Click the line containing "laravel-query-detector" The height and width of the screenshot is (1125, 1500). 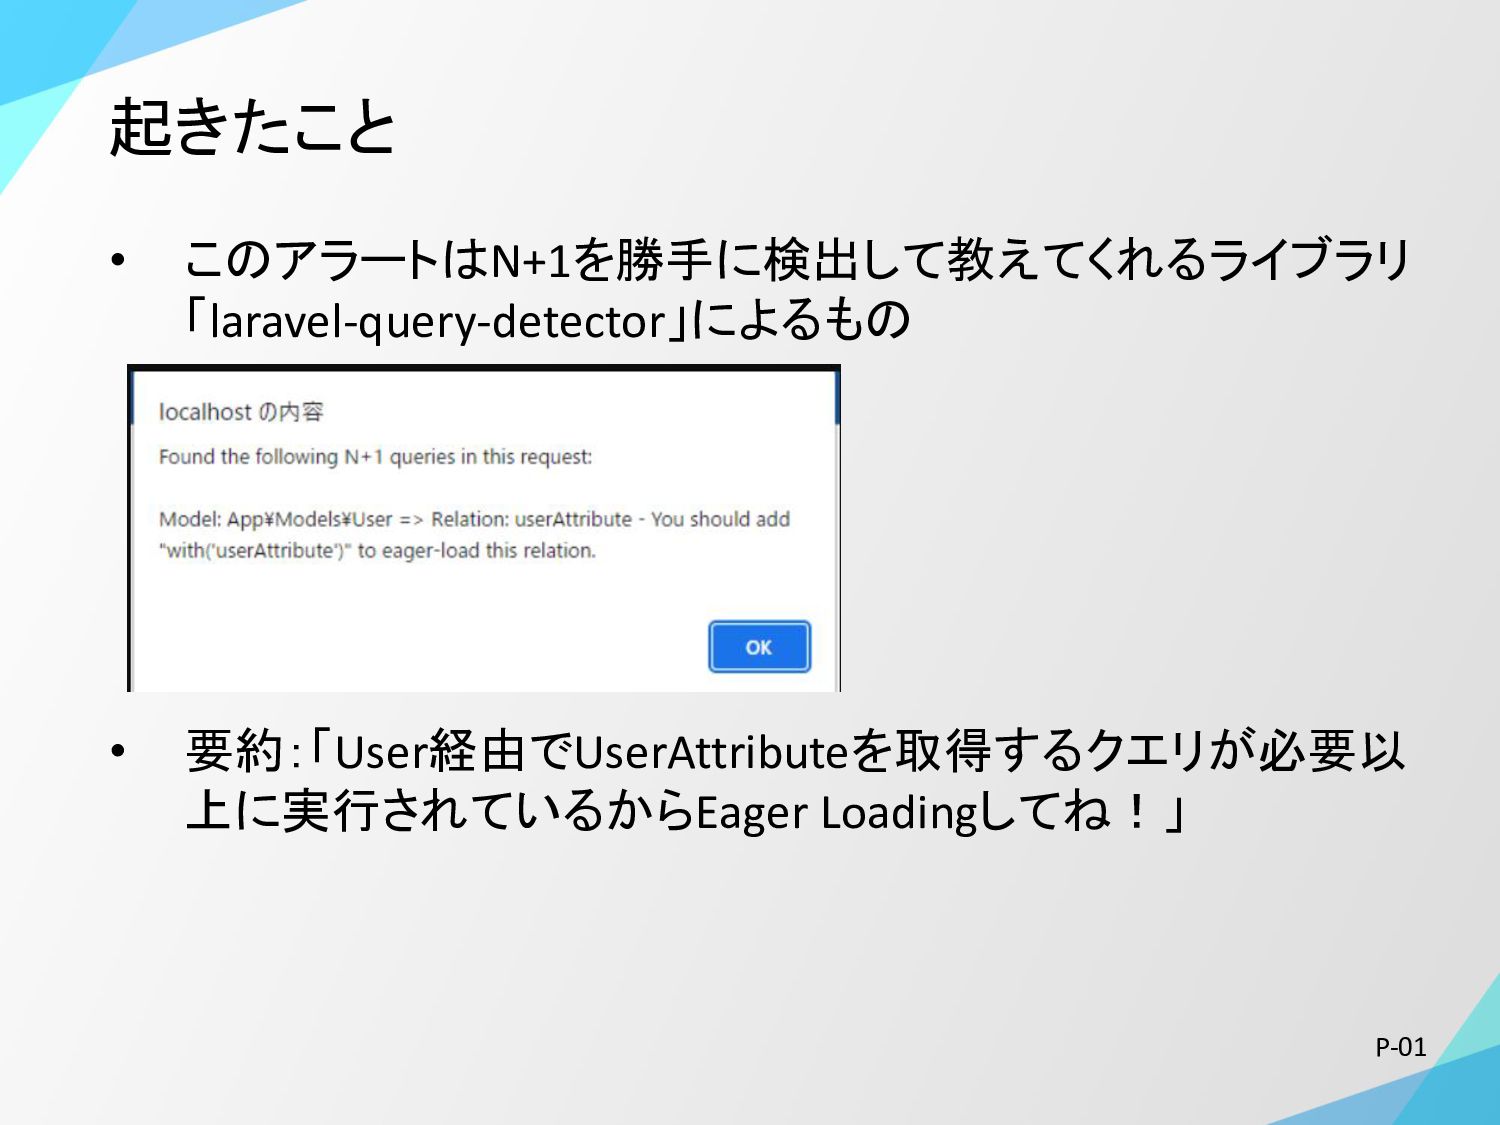pos(548,320)
